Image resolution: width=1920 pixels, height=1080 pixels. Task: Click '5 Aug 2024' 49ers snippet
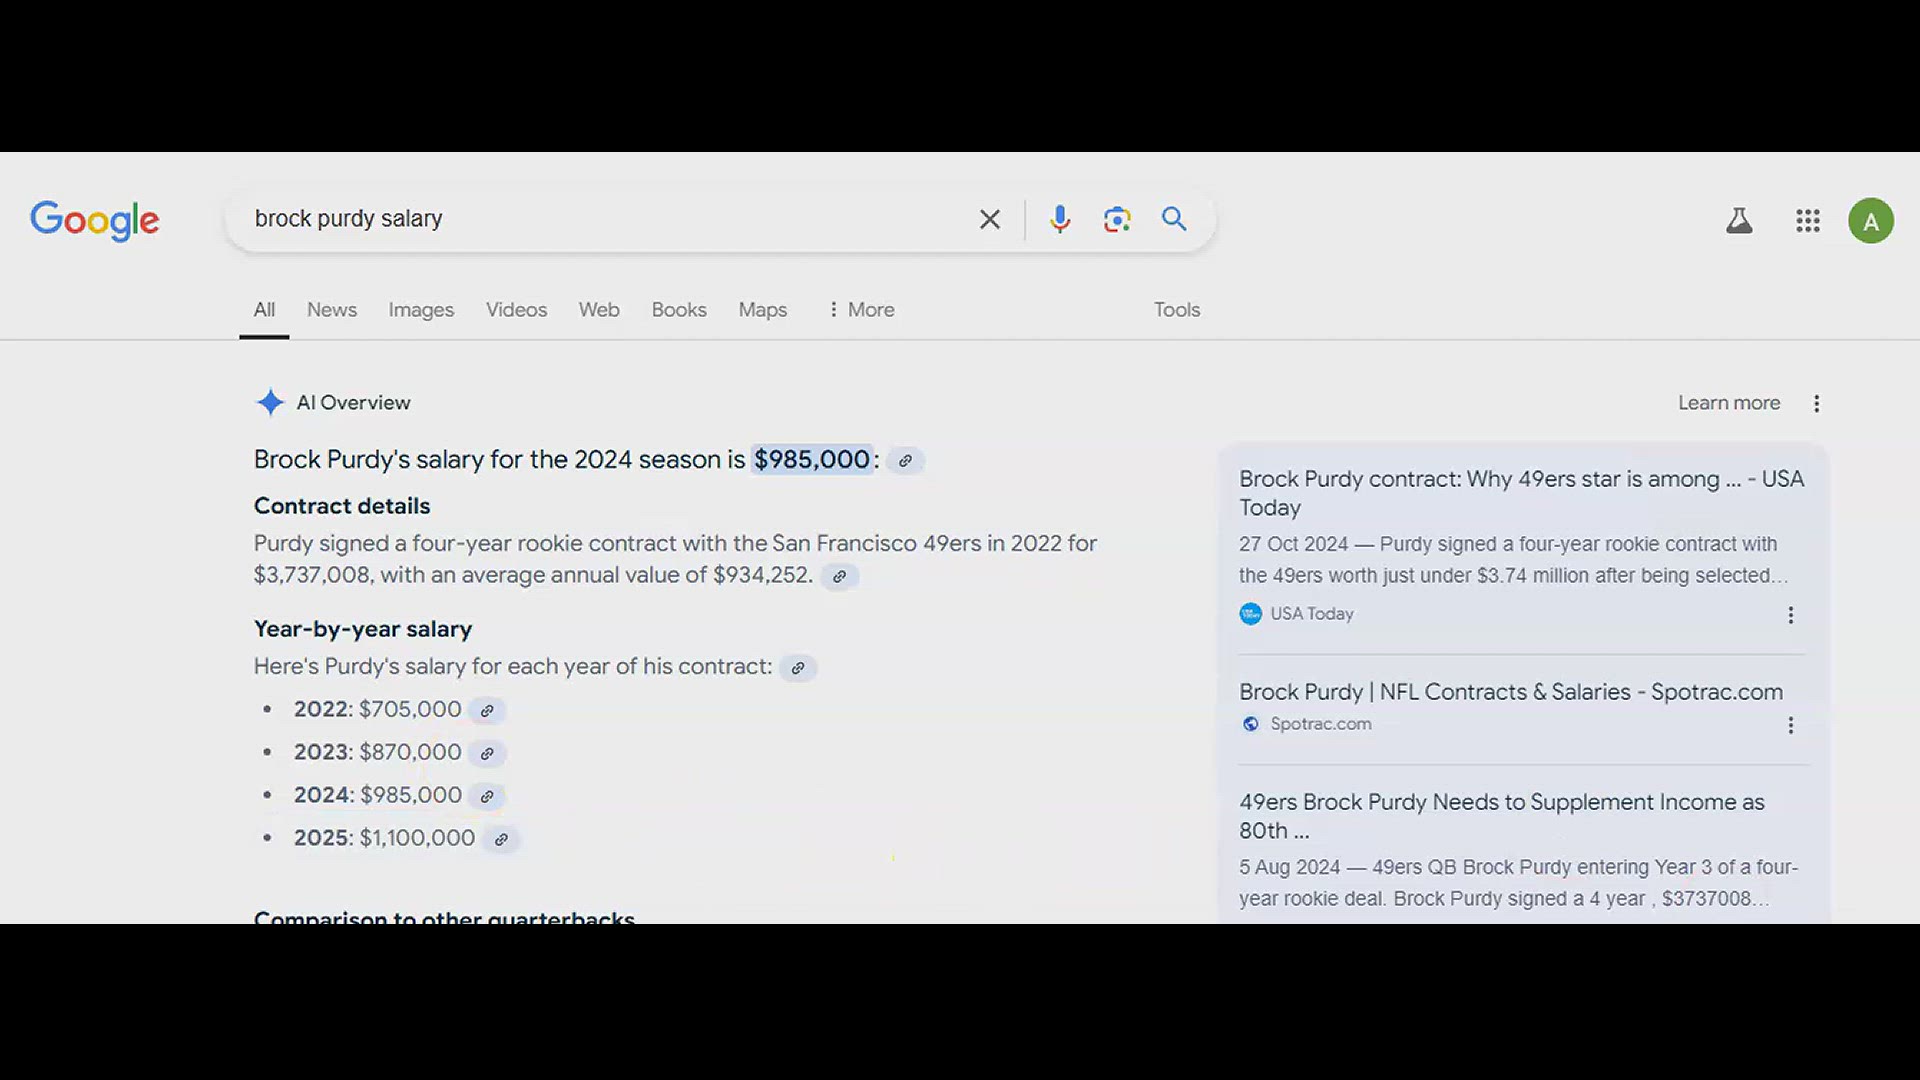pos(1518,883)
